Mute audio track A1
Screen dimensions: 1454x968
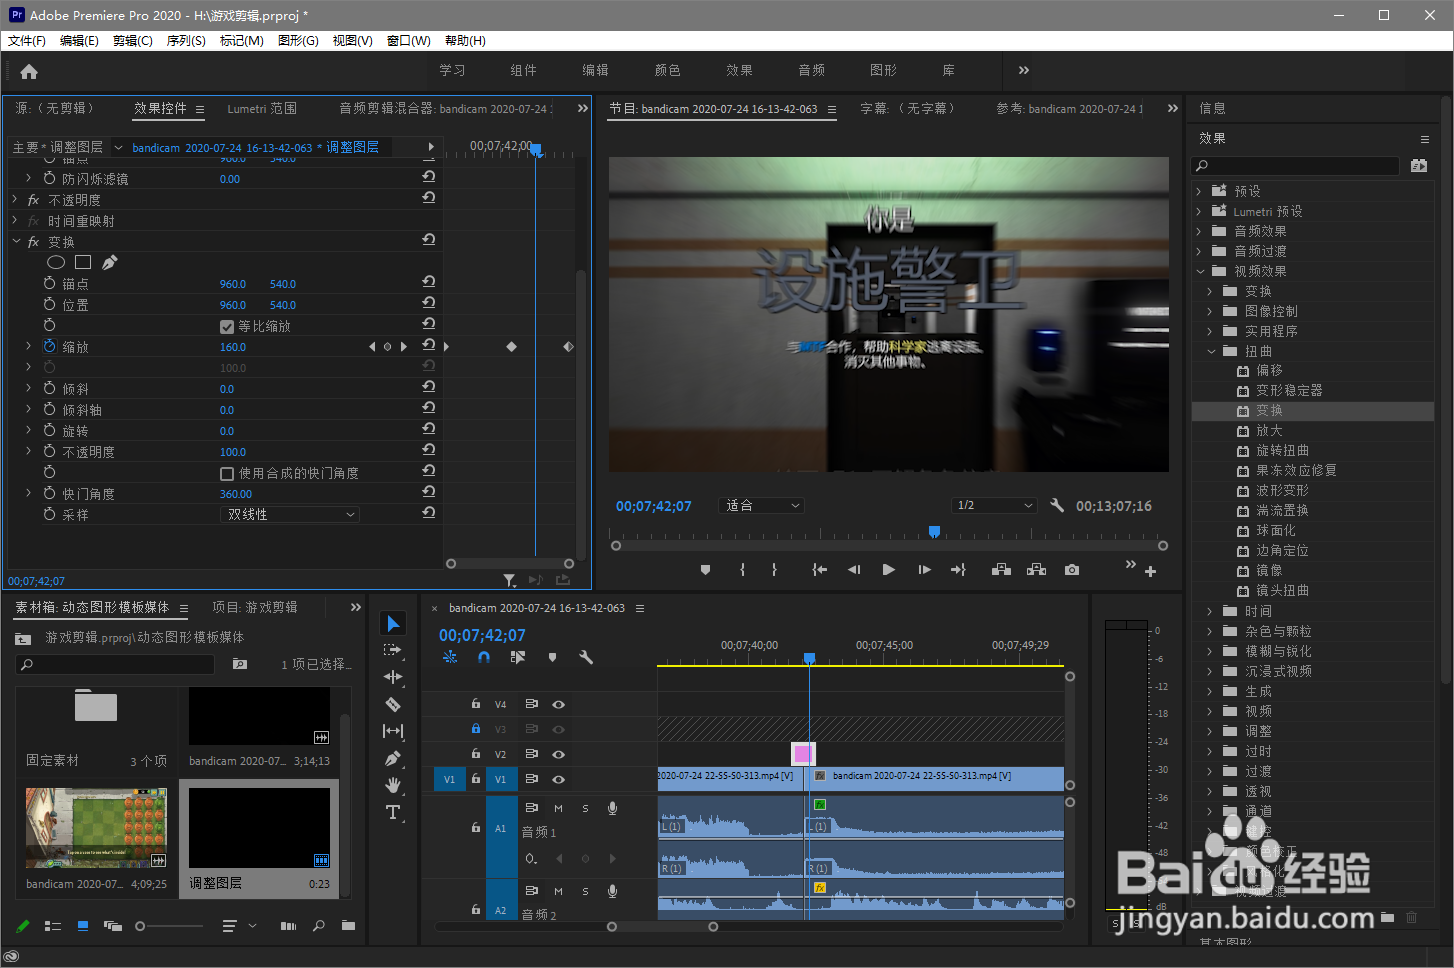point(558,808)
